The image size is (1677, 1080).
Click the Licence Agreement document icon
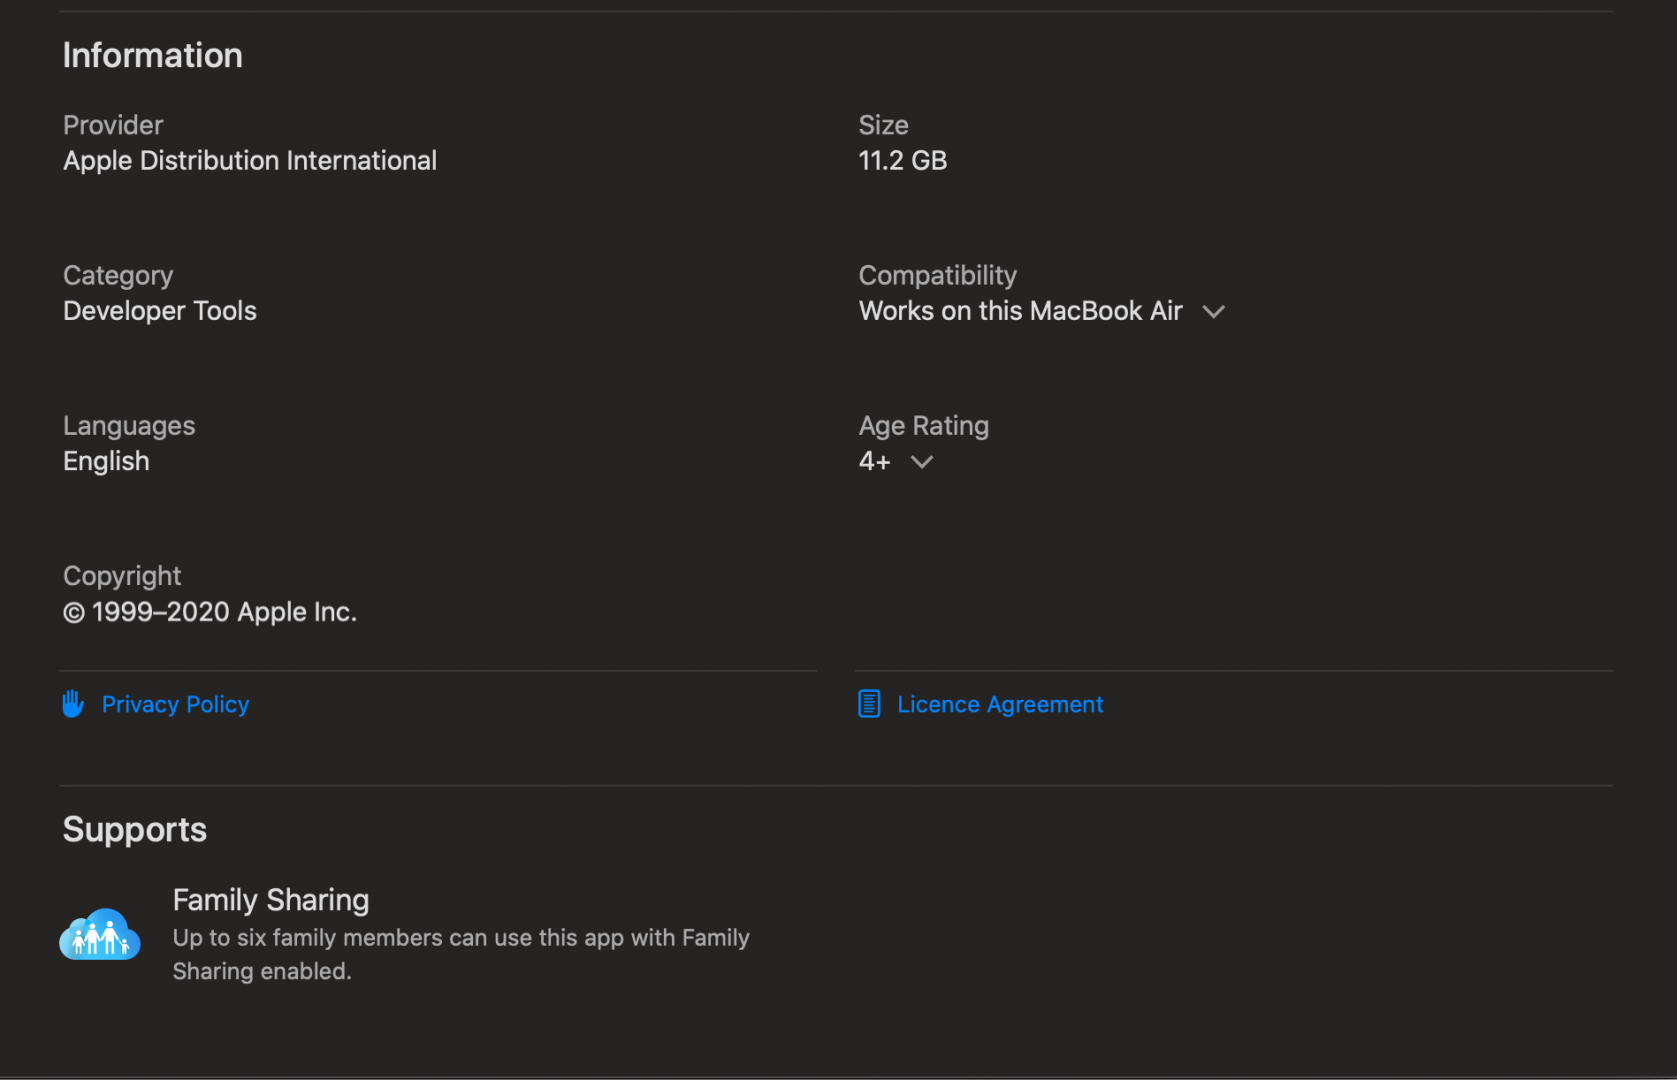pos(869,704)
